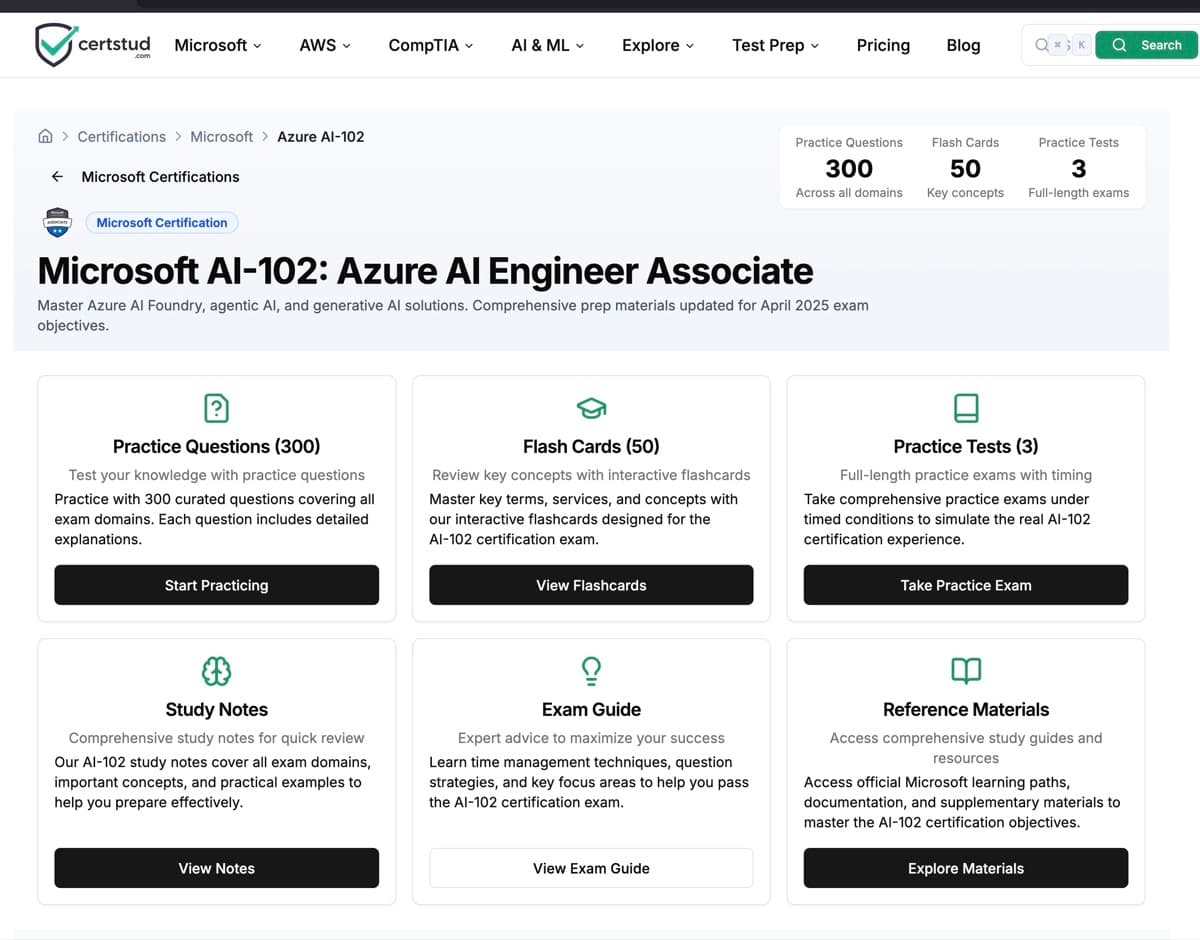Select the Exam Guide lightbulb icon

[x=590, y=670]
